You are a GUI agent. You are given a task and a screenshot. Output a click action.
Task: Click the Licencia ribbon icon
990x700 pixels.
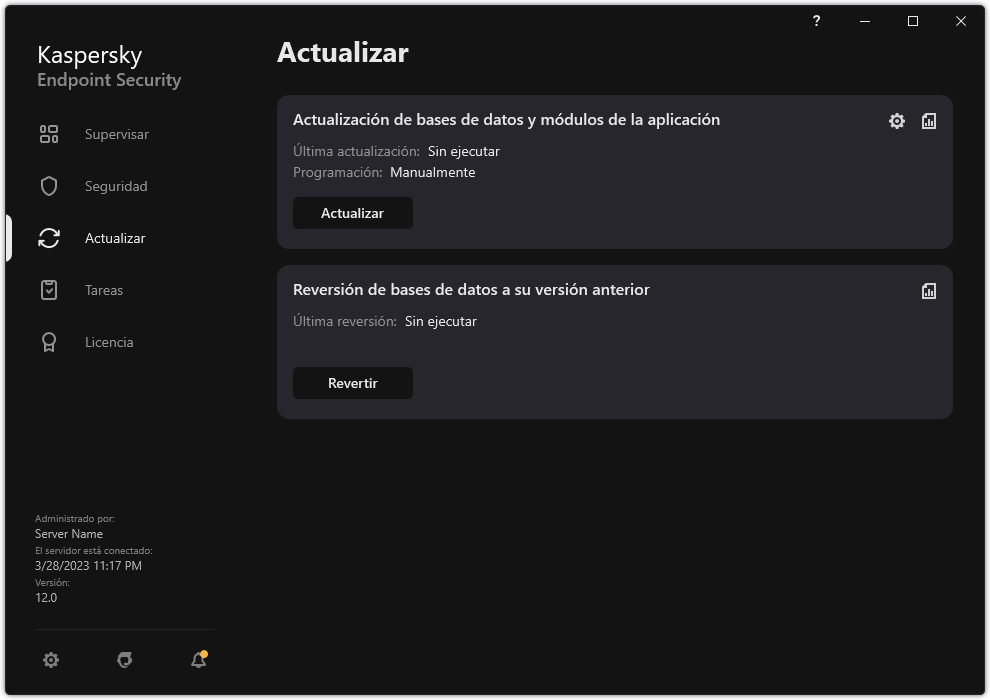tap(48, 341)
